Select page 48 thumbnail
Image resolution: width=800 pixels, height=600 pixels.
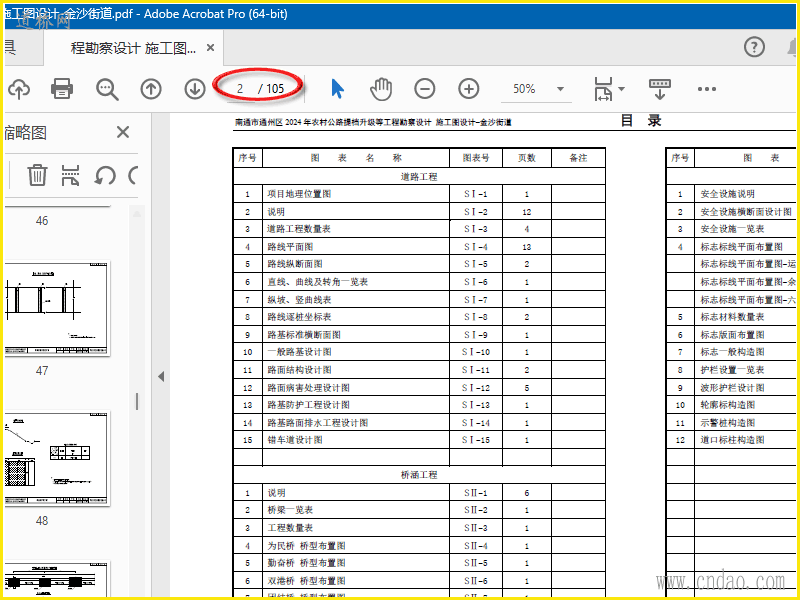tap(58, 458)
